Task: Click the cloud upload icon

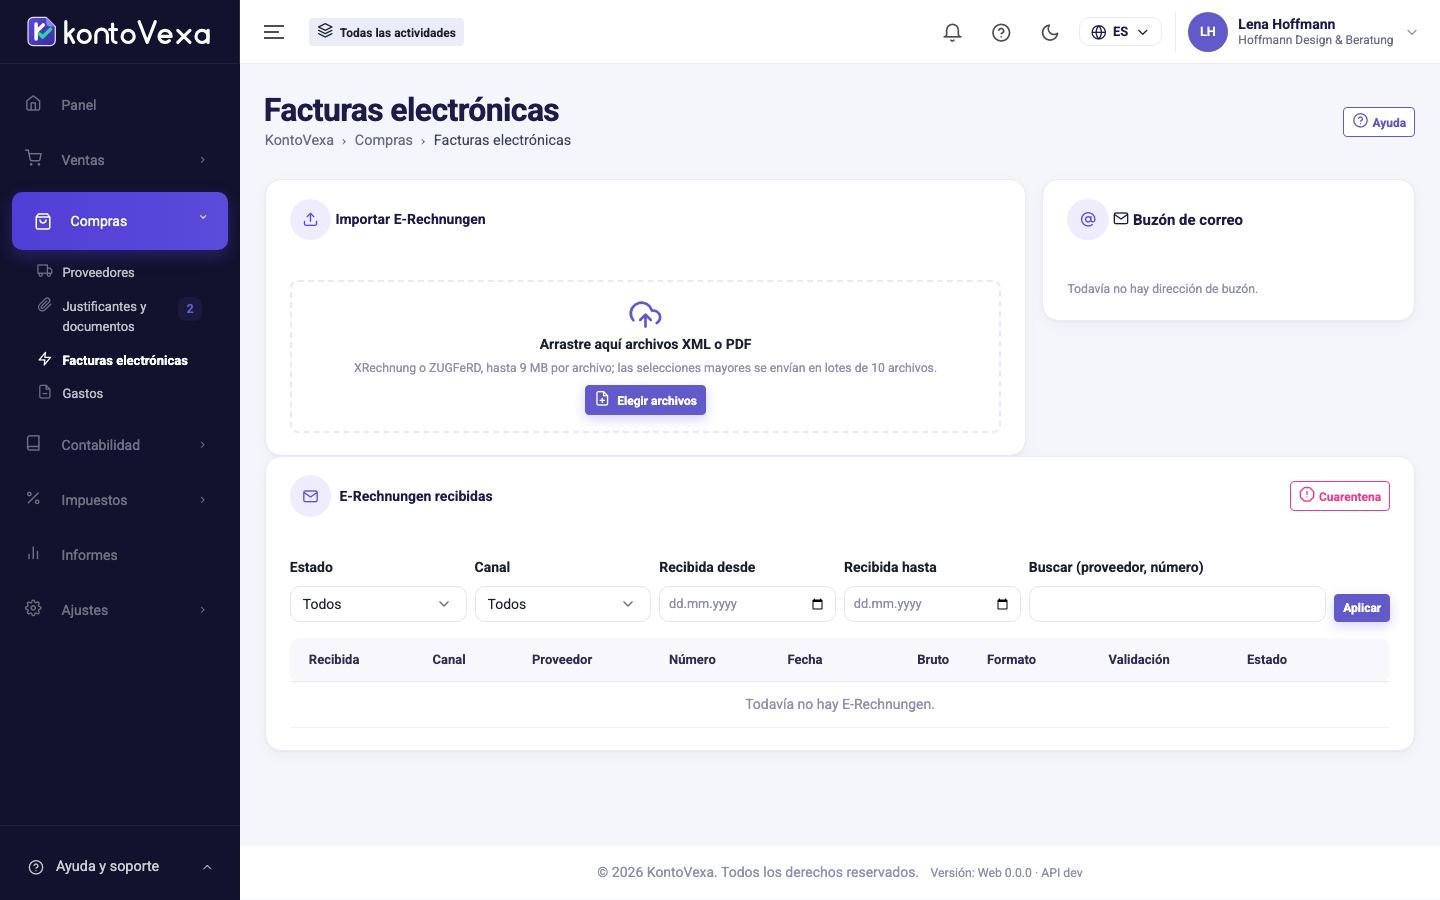Action: pyautogui.click(x=645, y=315)
